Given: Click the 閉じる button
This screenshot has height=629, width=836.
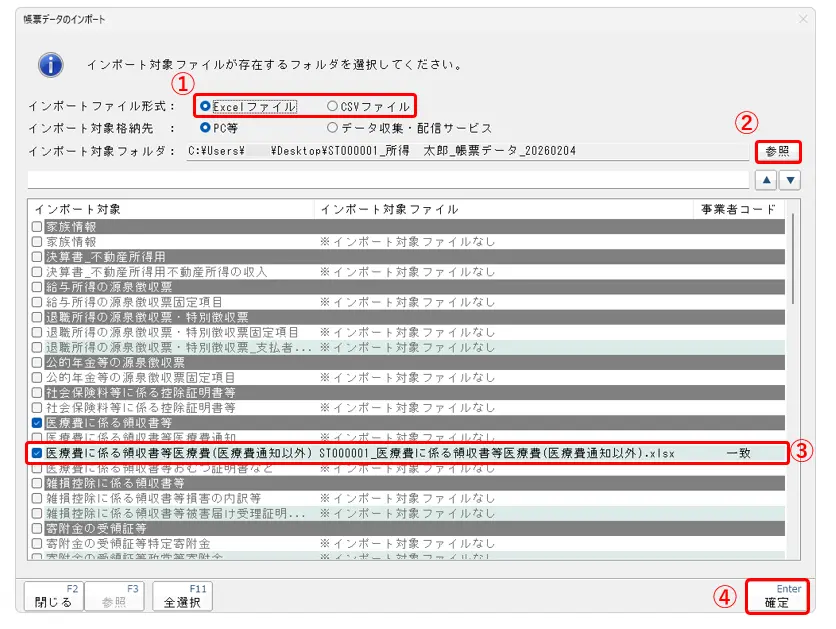Looking at the screenshot, I should [53, 597].
